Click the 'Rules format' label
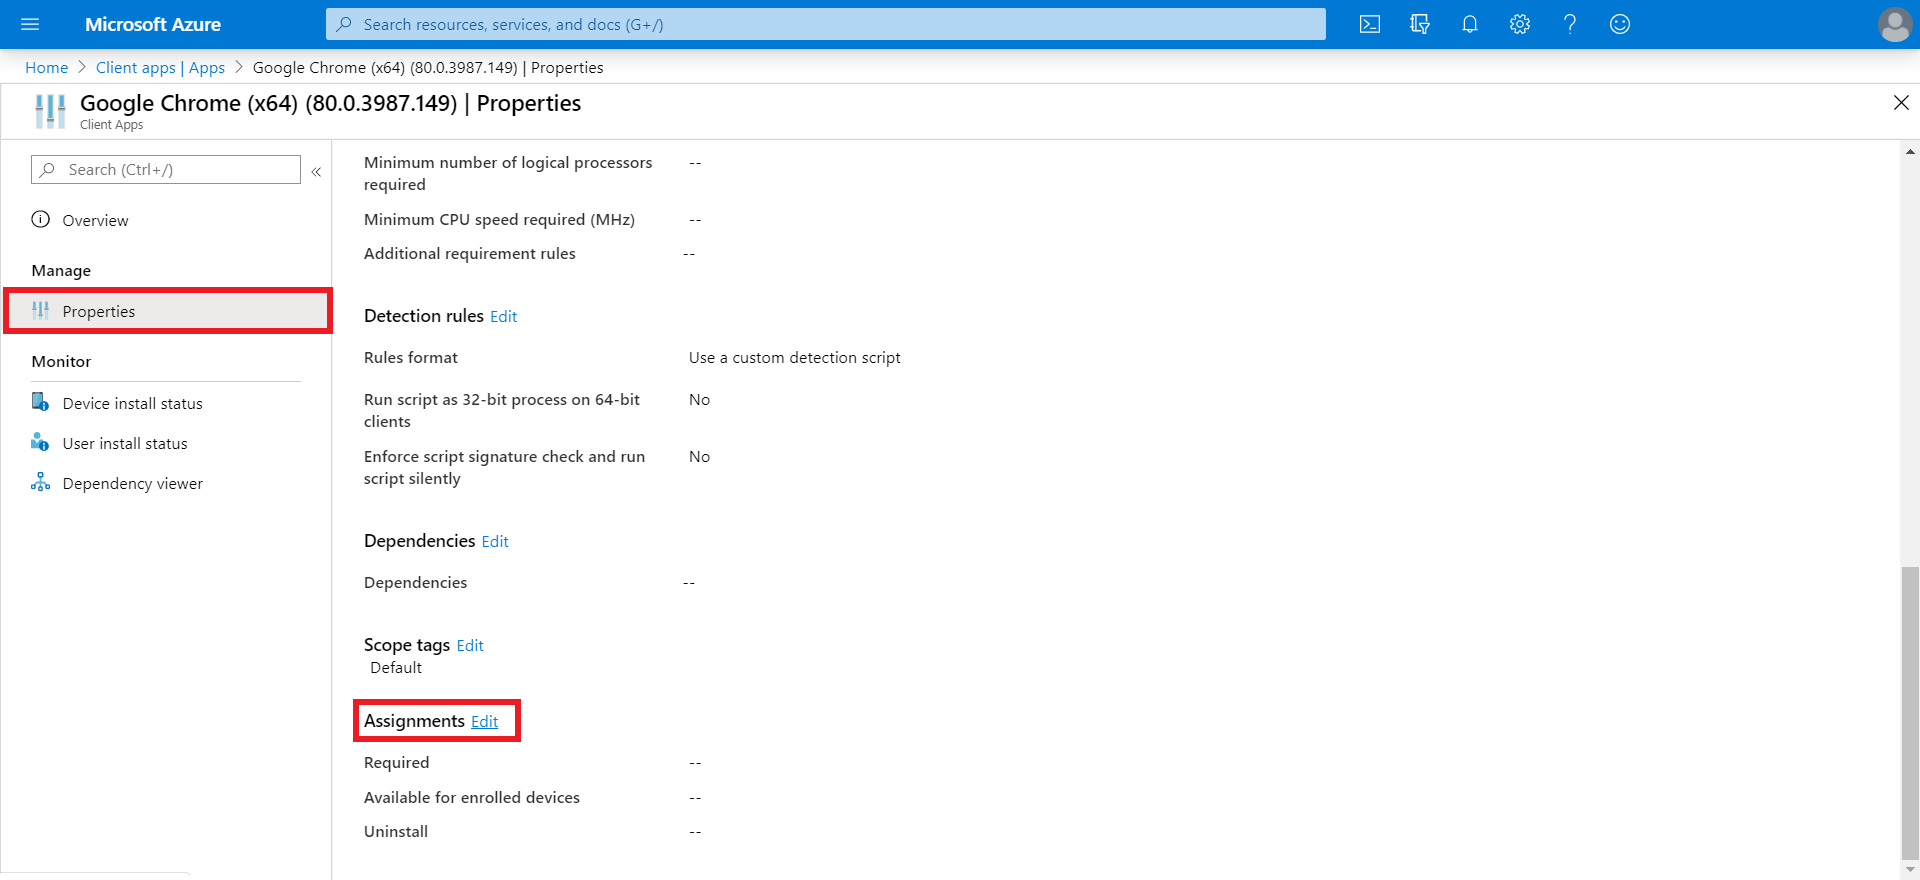 [x=411, y=357]
